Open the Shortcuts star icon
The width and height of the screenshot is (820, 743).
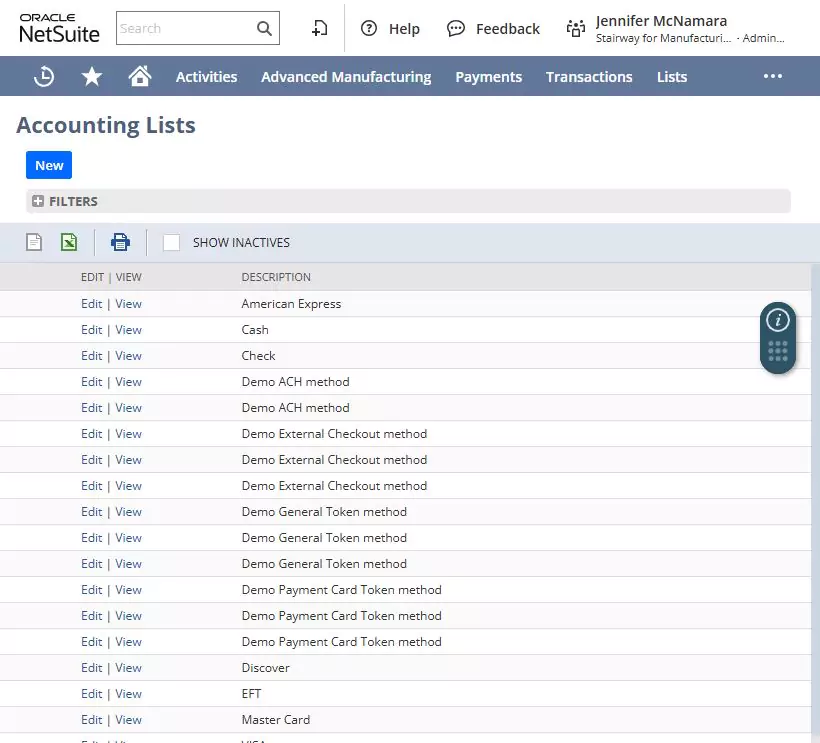tap(92, 77)
